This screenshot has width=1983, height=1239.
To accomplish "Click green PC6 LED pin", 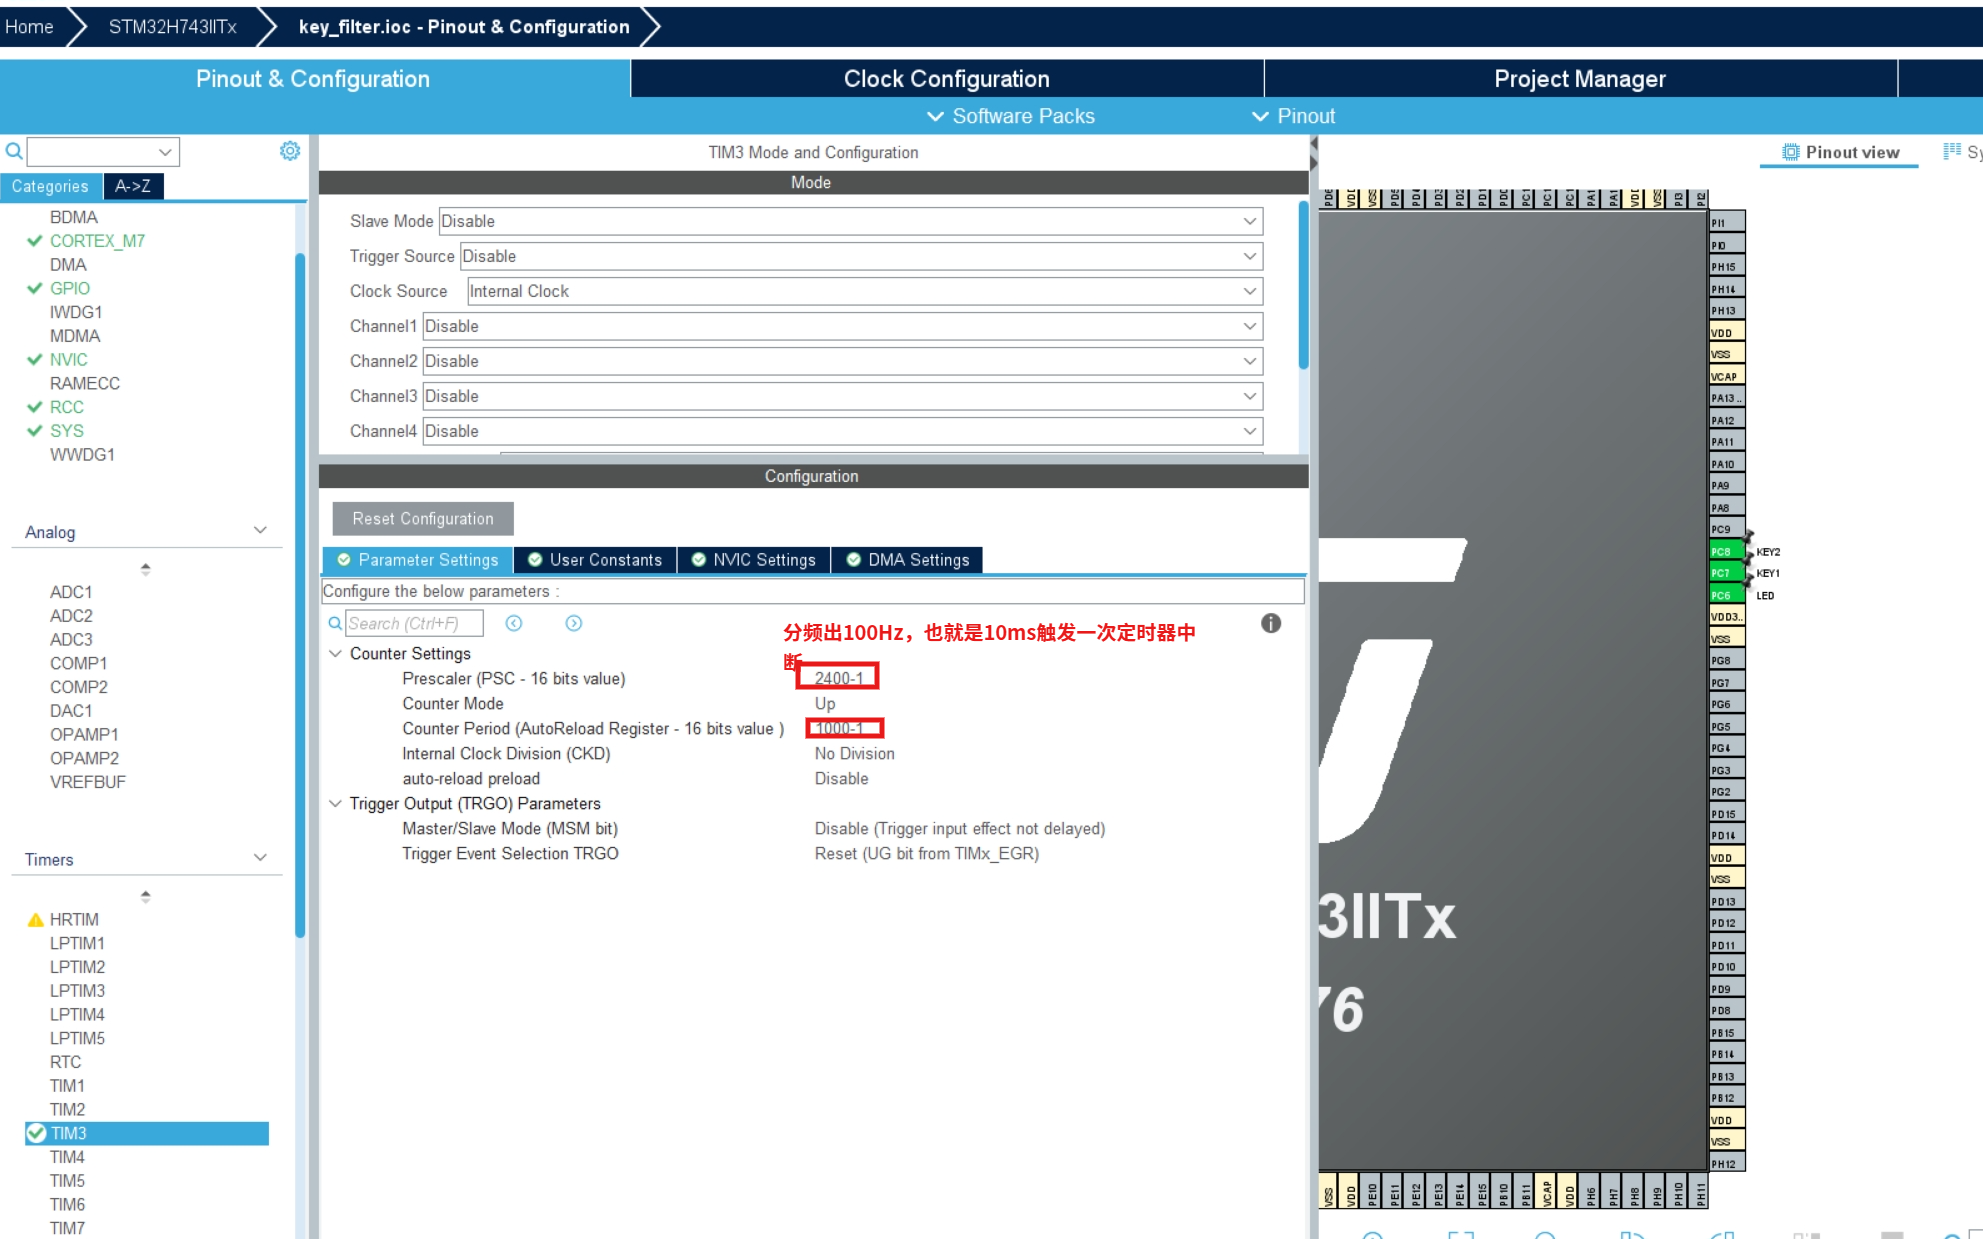I will 1725,595.
